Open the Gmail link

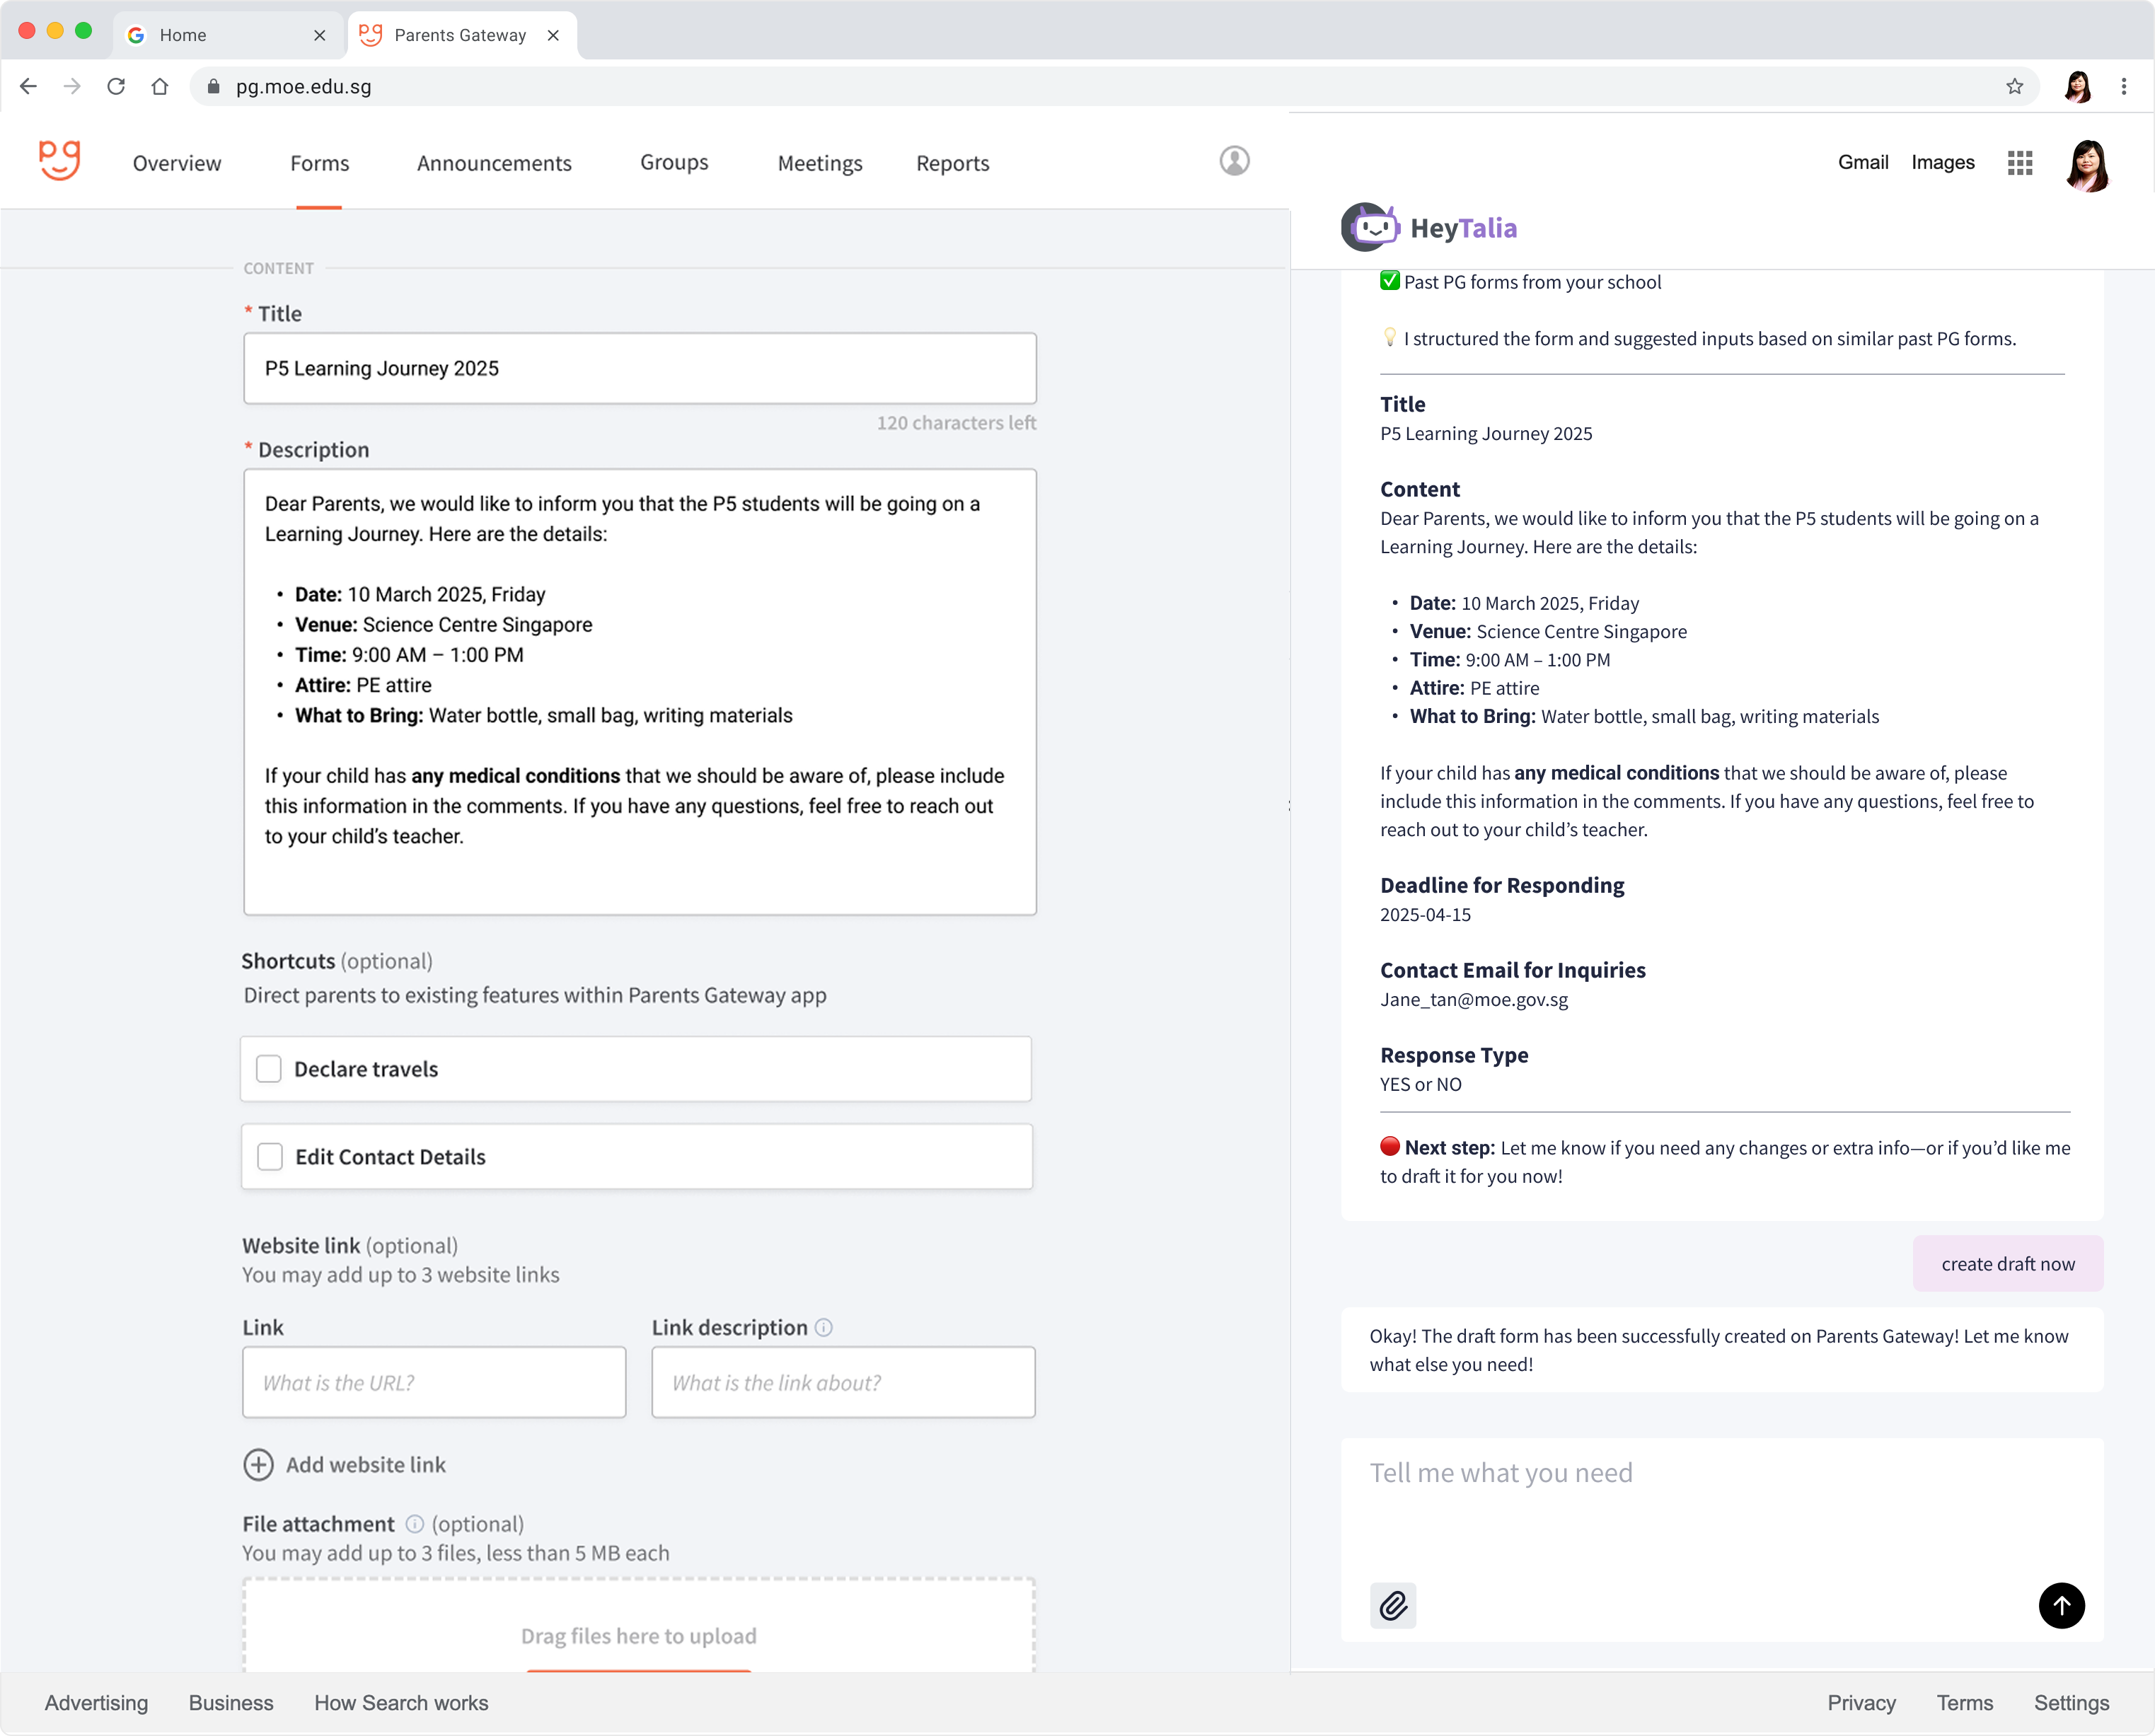tap(1862, 162)
